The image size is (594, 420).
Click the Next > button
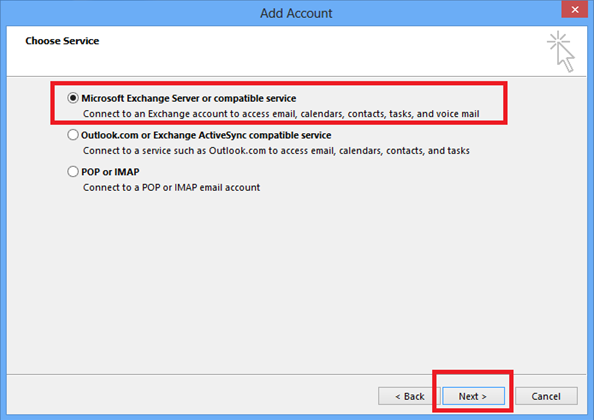[473, 396]
